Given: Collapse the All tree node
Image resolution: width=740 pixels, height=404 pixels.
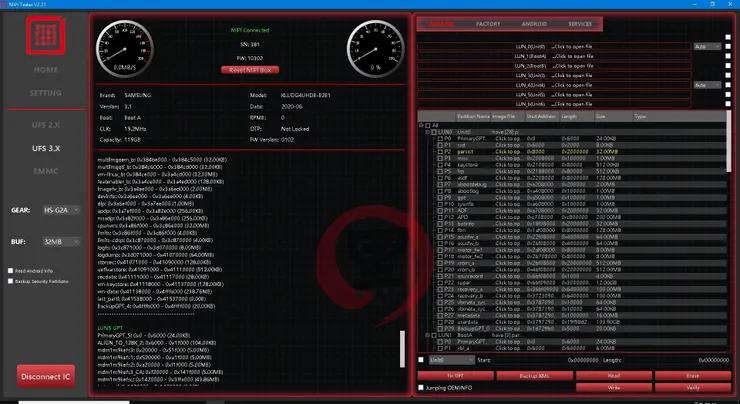Looking at the screenshot, I should [x=421, y=126].
